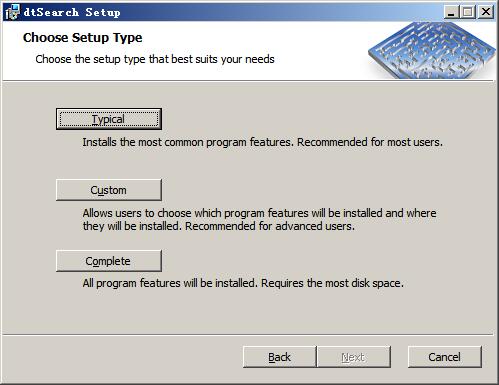499x385 pixels.
Task: Click the maximize window button
Action: (468, 12)
